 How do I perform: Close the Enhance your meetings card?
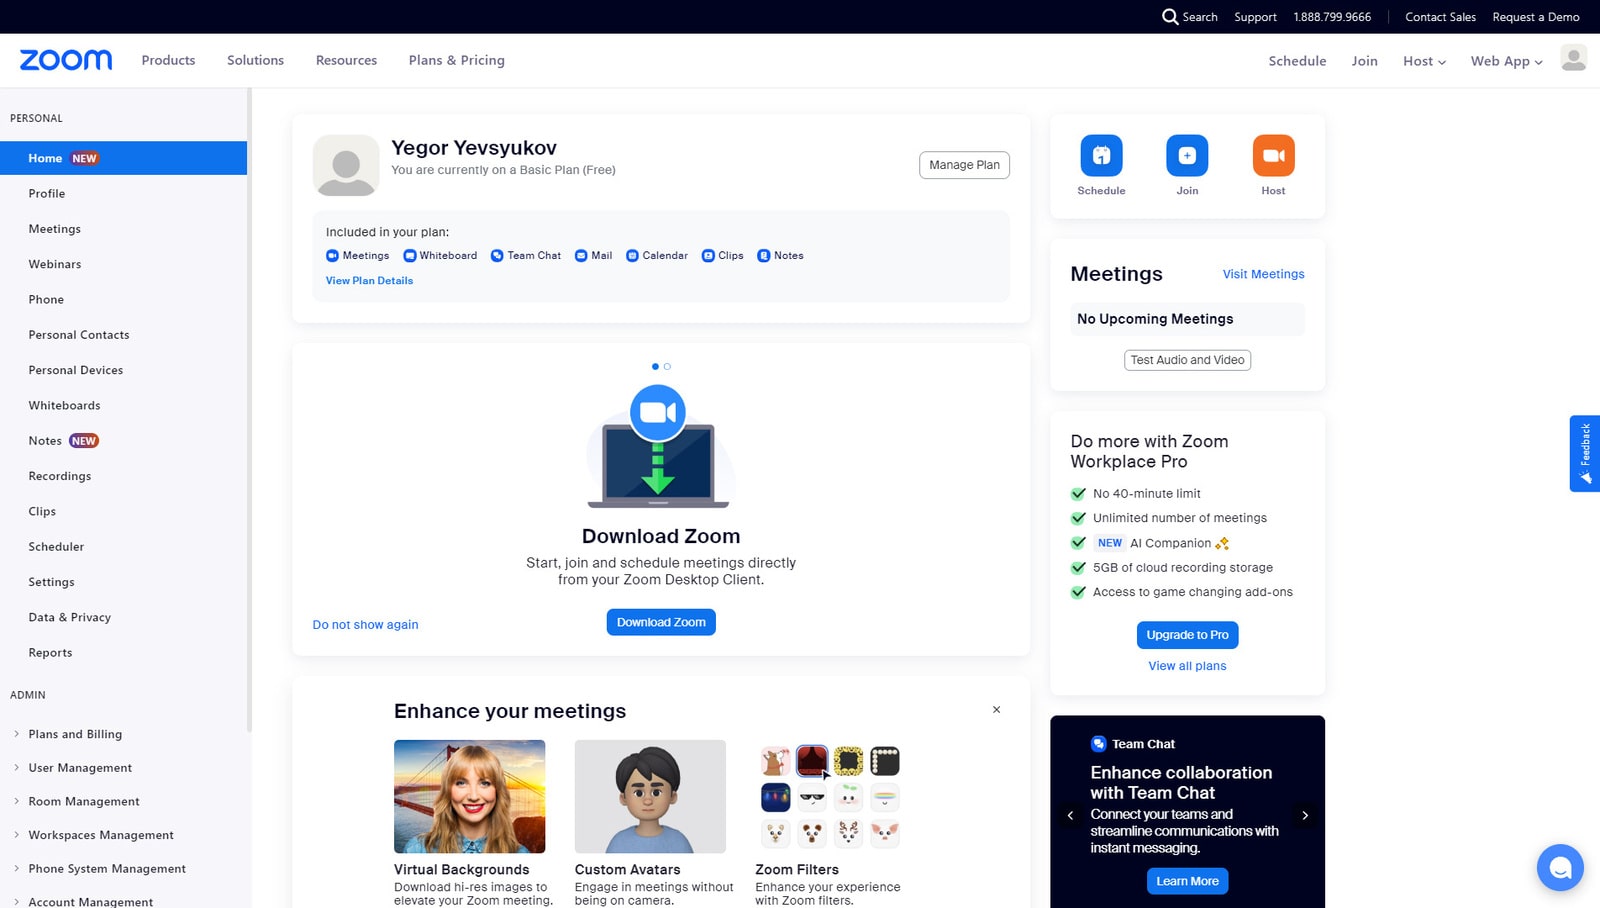996,710
